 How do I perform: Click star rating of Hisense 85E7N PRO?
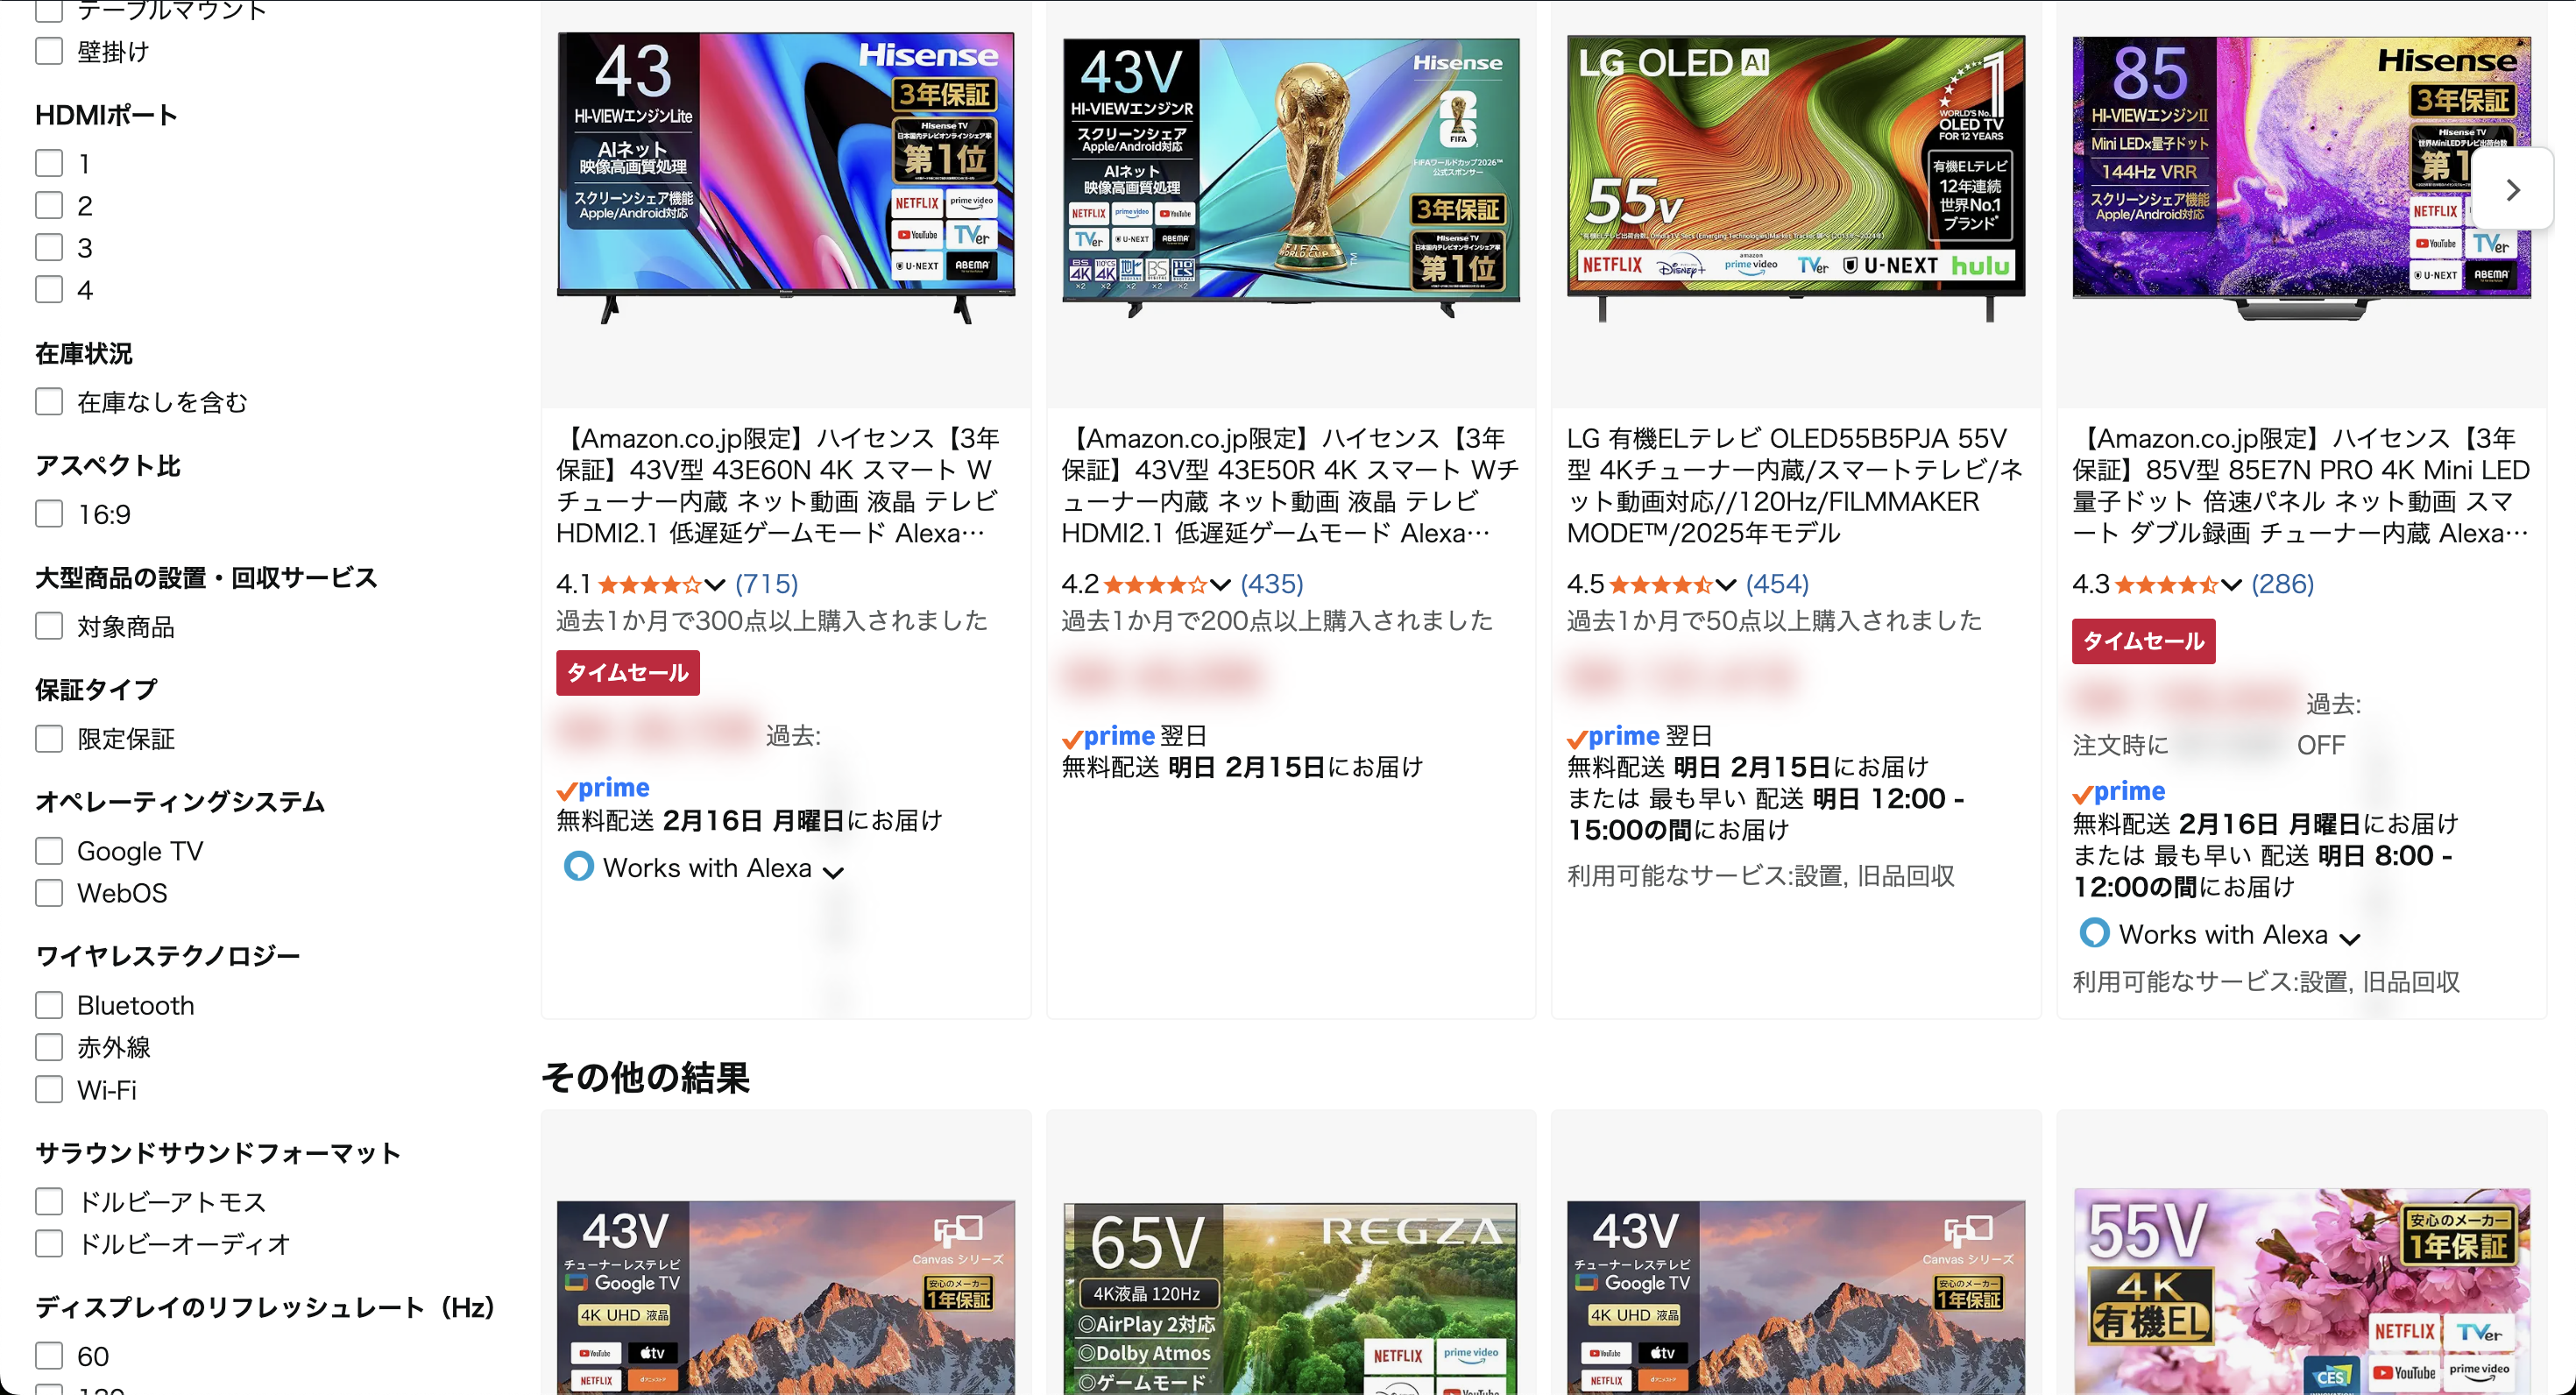click(x=2165, y=584)
